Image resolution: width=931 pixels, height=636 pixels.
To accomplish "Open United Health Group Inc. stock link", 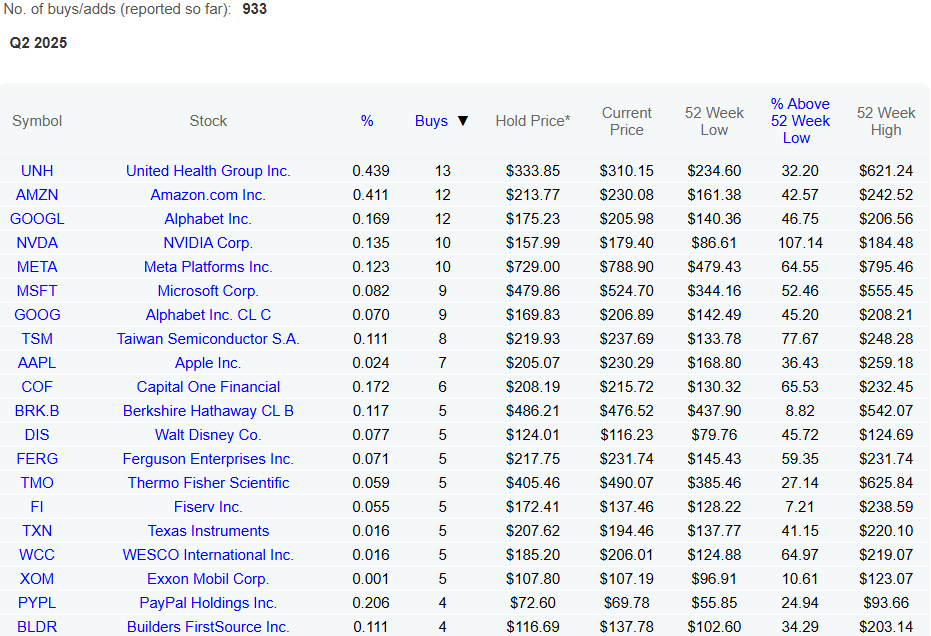I will pyautogui.click(x=208, y=171).
